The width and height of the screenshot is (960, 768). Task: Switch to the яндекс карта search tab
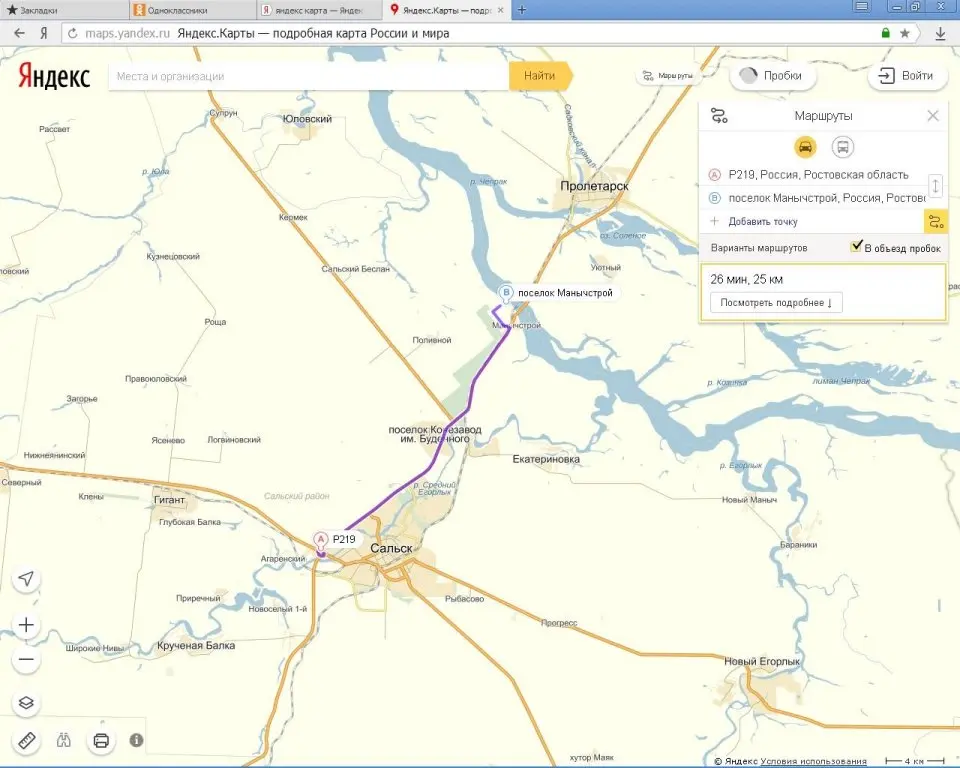[x=318, y=10]
